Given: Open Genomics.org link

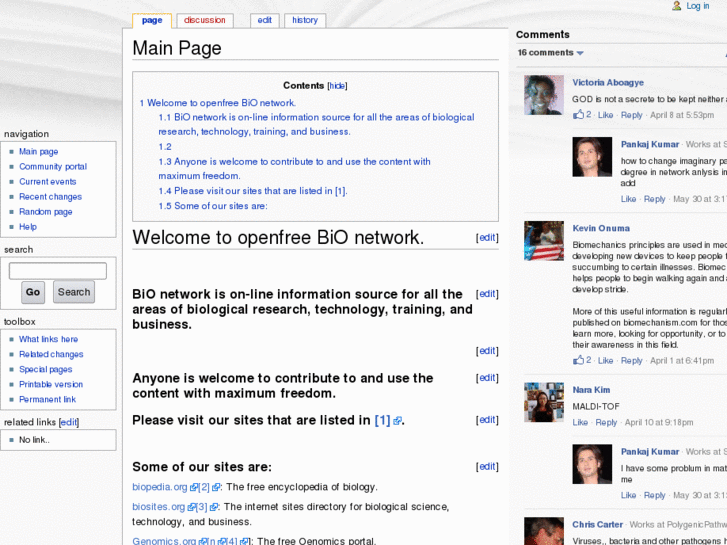Looking at the screenshot, I should (164, 541).
